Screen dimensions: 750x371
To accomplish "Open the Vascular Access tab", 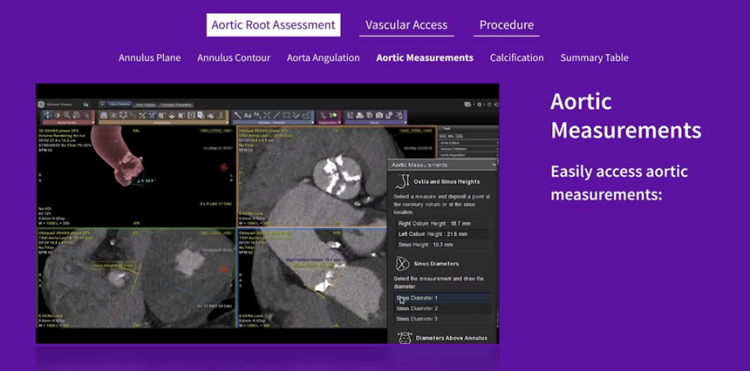I will (407, 25).
